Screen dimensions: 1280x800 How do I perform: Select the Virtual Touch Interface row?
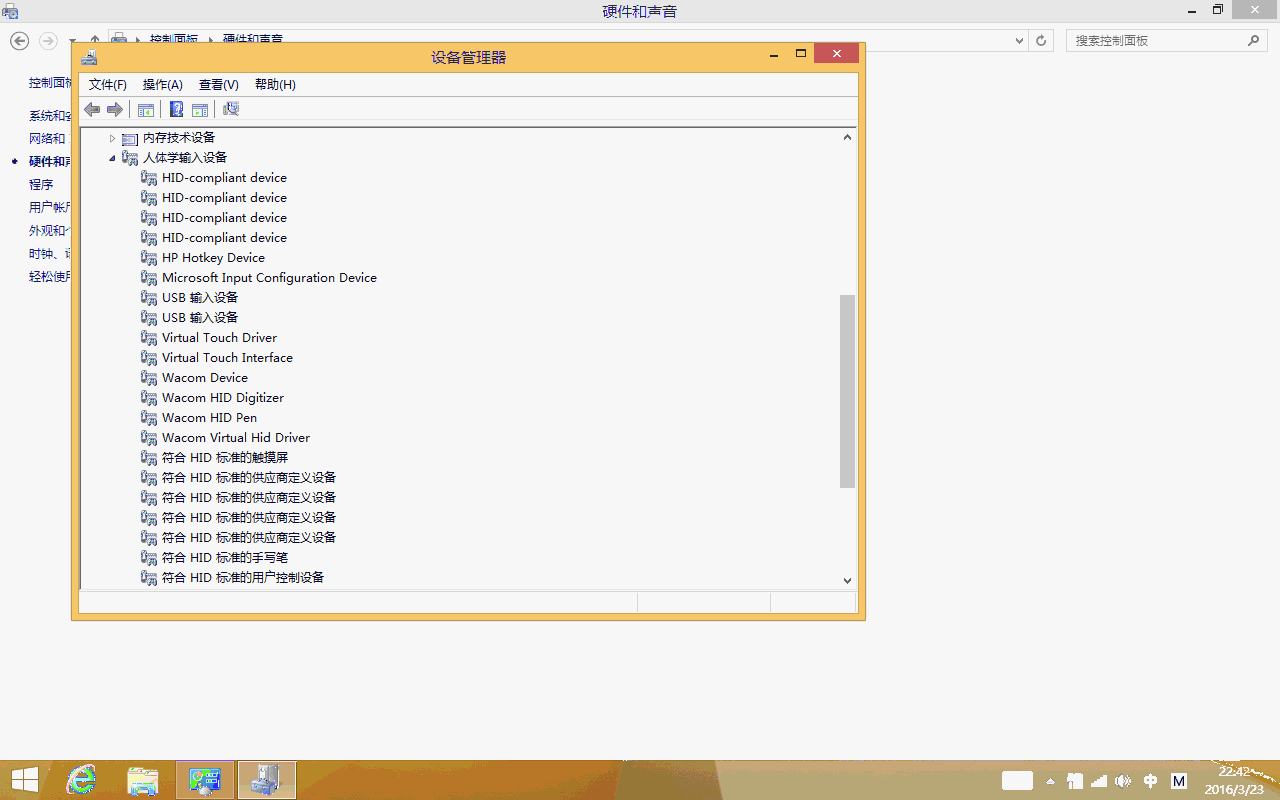click(x=227, y=358)
